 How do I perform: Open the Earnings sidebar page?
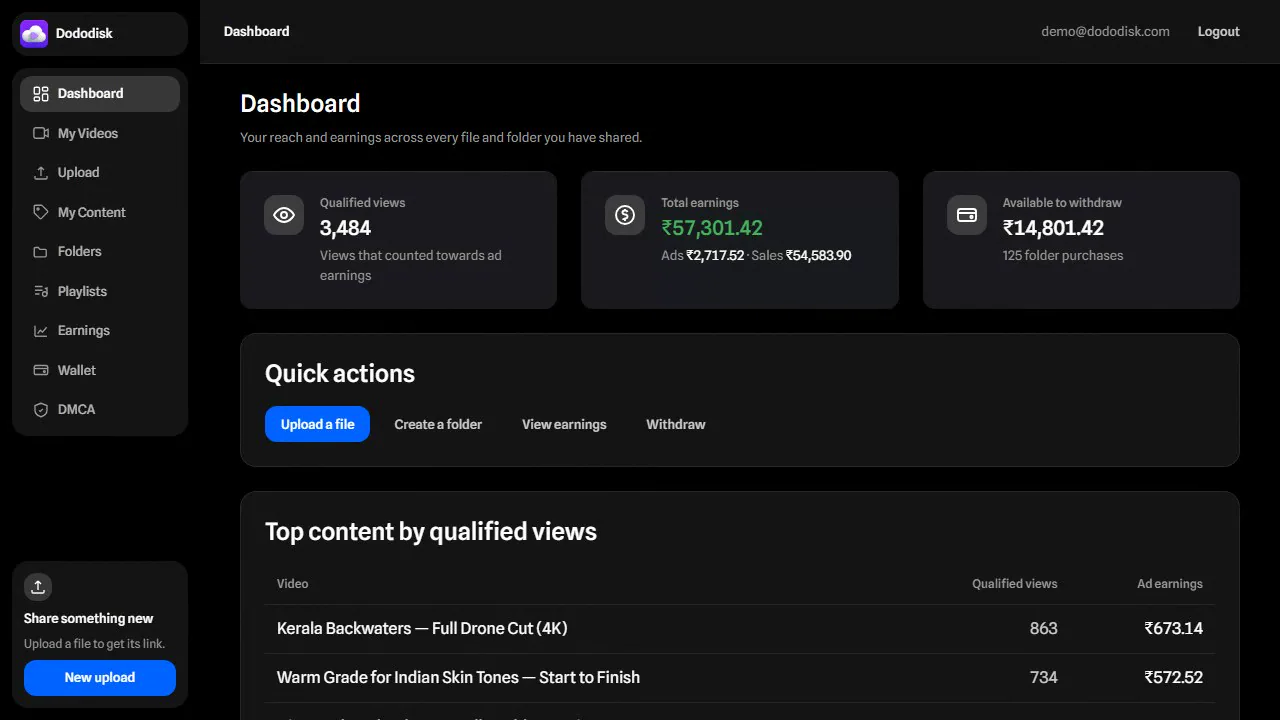pos(100,331)
